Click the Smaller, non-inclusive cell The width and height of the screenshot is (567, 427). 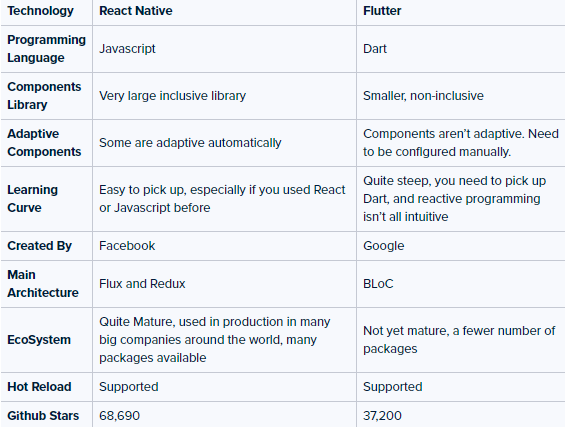423,96
